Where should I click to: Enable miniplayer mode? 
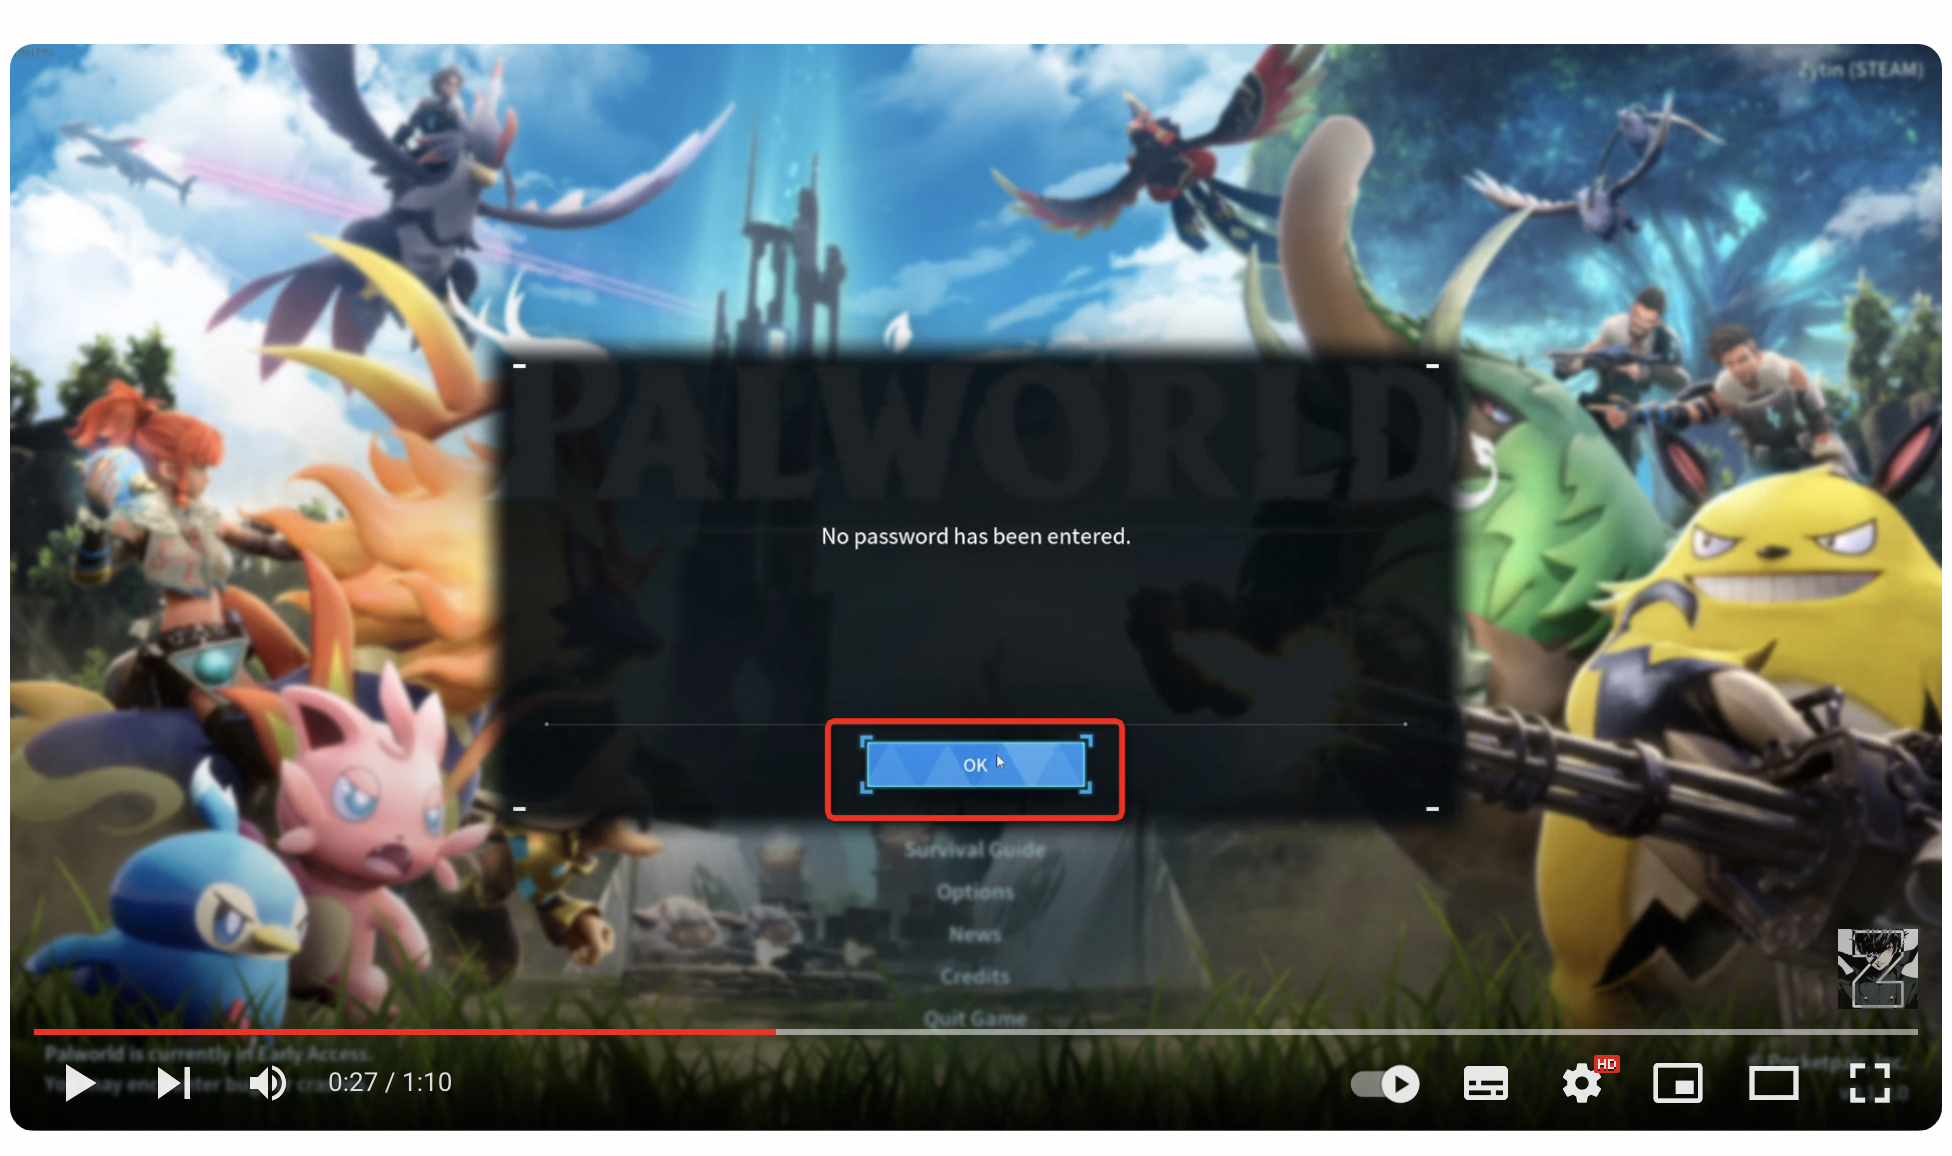(x=1677, y=1084)
